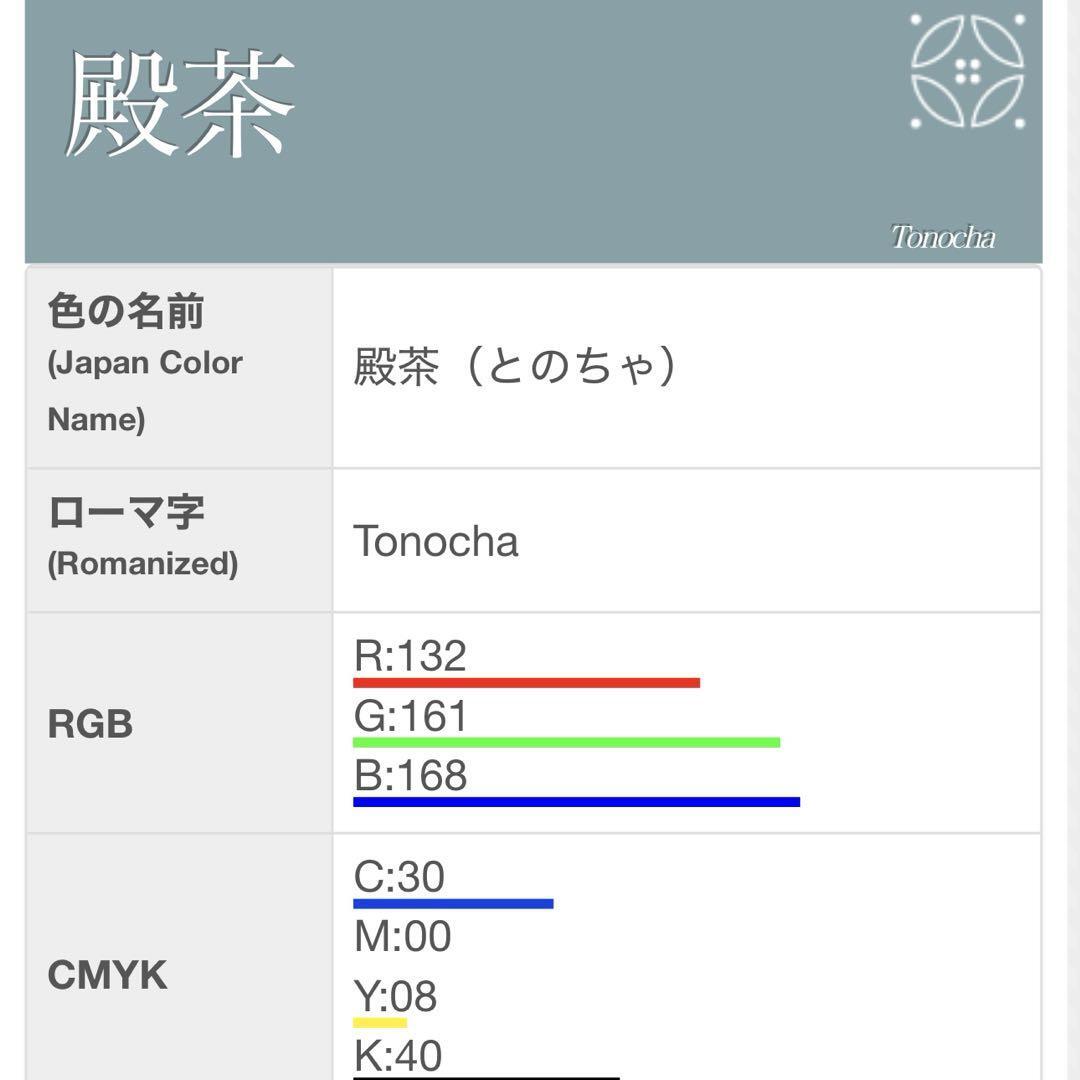1080x1080 pixels.
Task: Select the 色の名前 (Japan Color Name) header cell
Action: (179, 366)
